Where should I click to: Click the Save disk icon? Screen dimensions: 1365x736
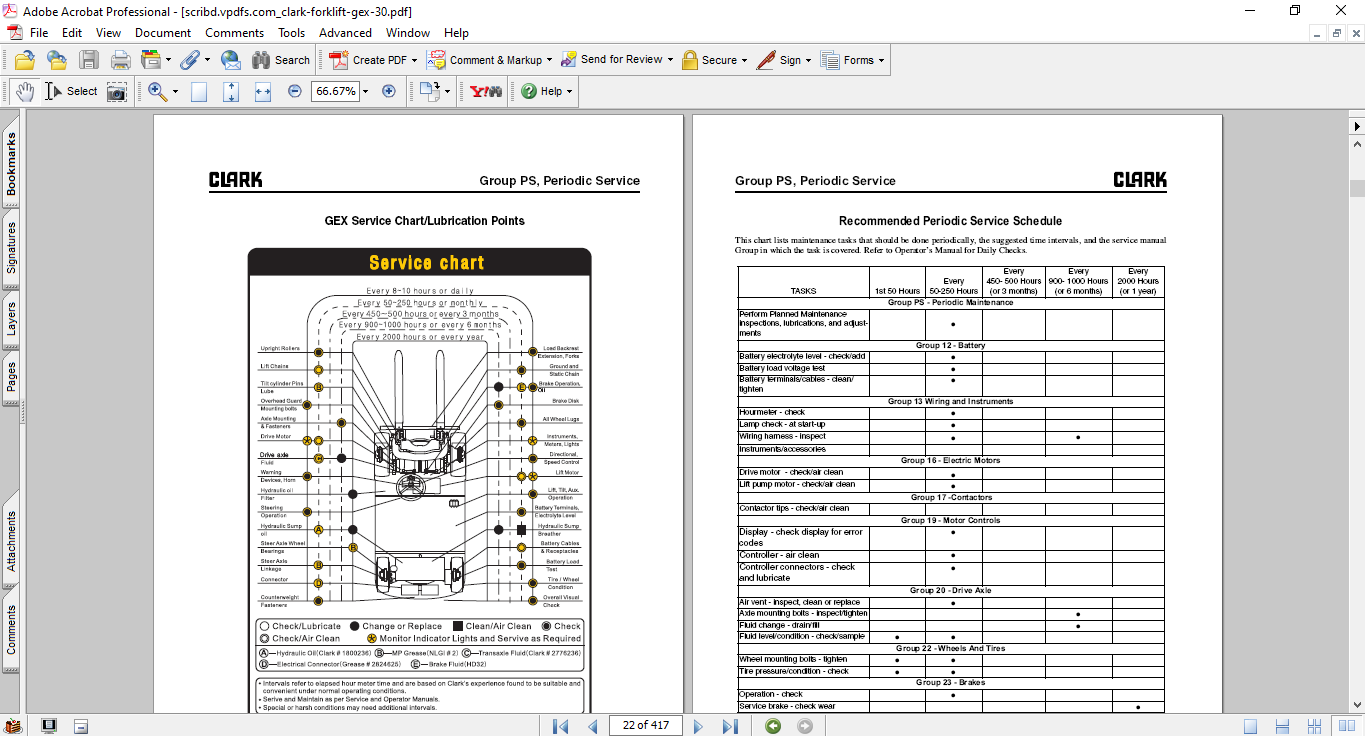[x=88, y=60]
